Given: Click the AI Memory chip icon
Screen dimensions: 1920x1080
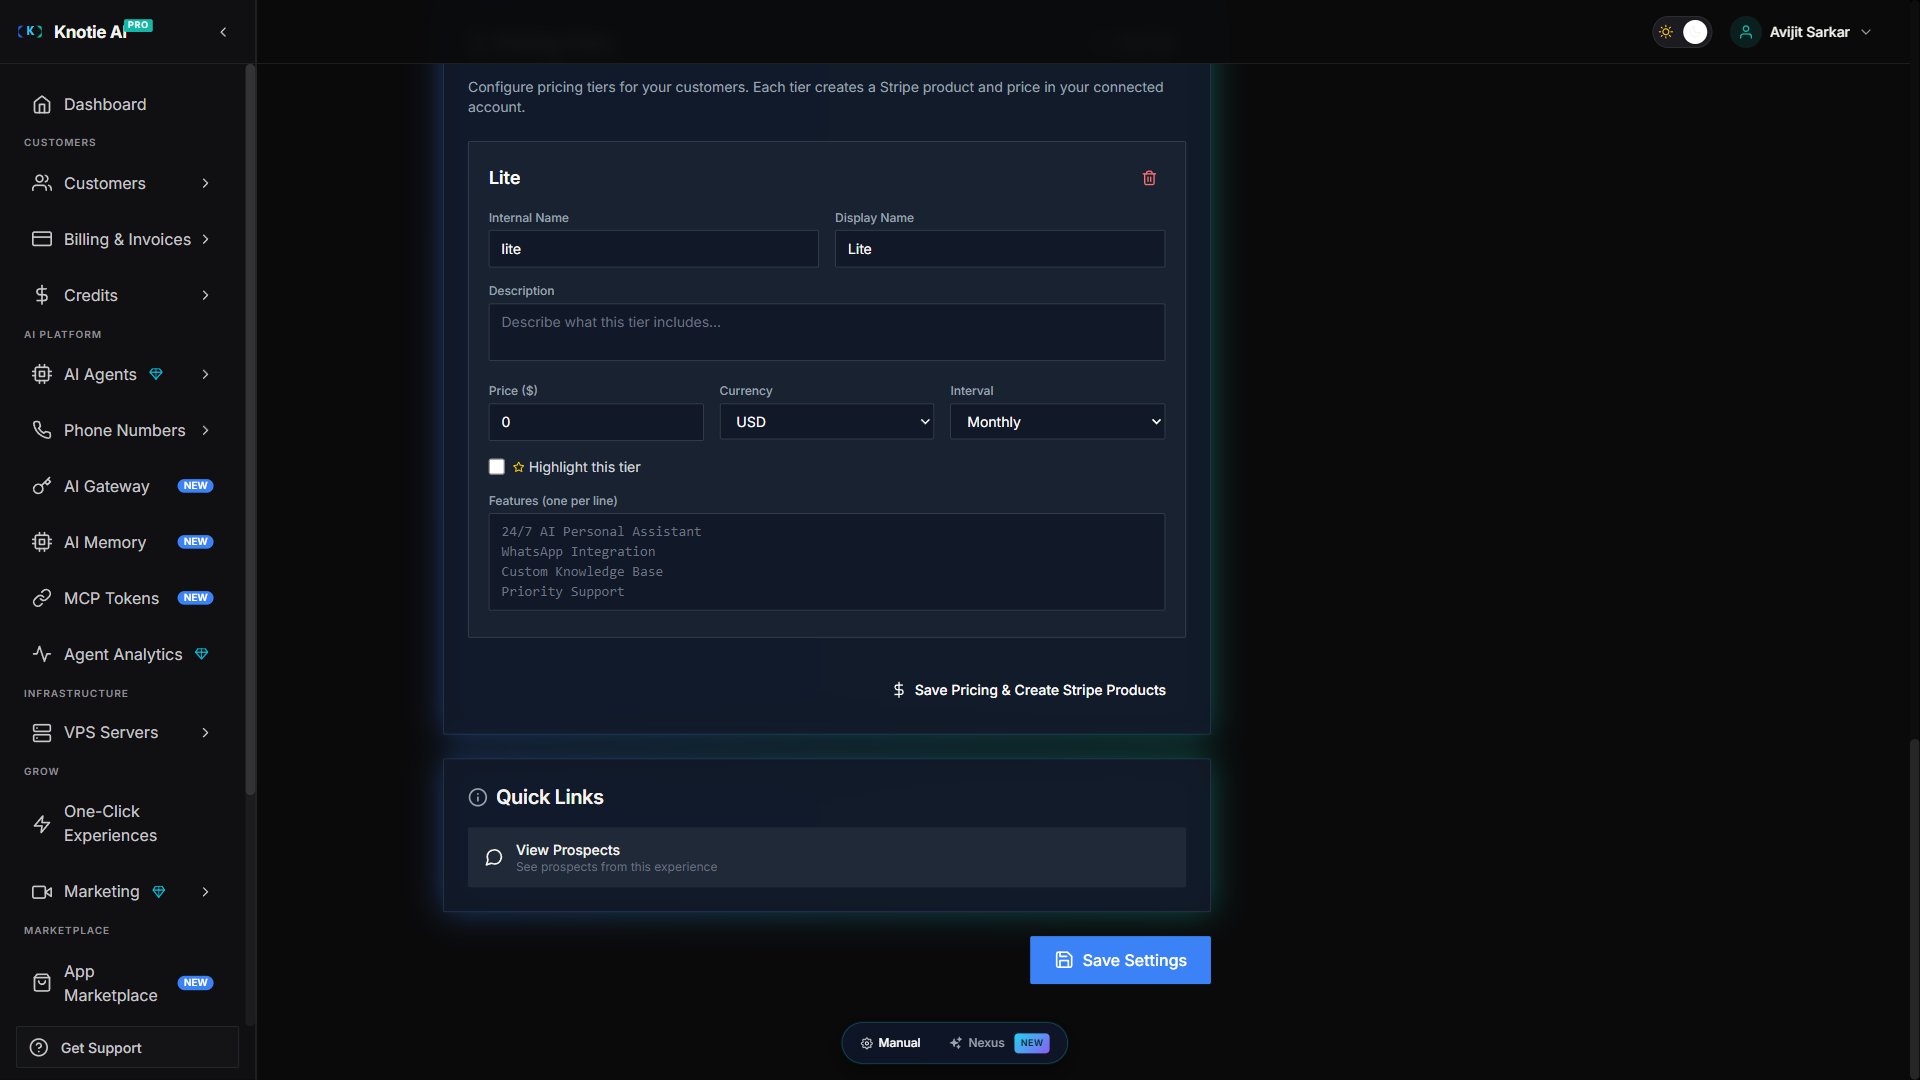Looking at the screenshot, I should click(x=42, y=542).
